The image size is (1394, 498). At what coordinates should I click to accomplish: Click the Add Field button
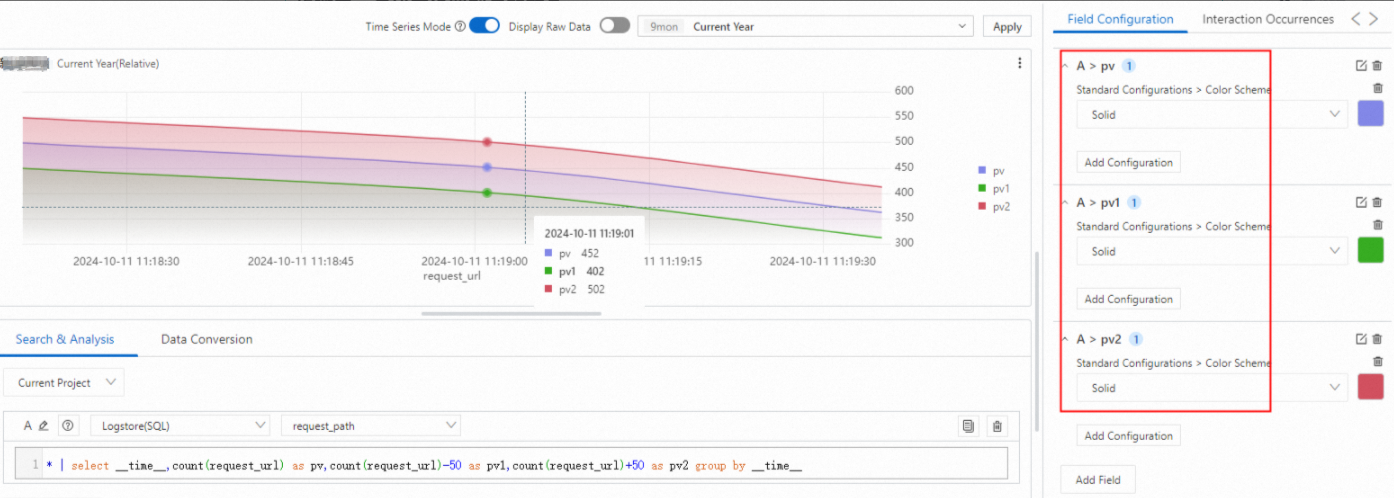[x=1097, y=480]
